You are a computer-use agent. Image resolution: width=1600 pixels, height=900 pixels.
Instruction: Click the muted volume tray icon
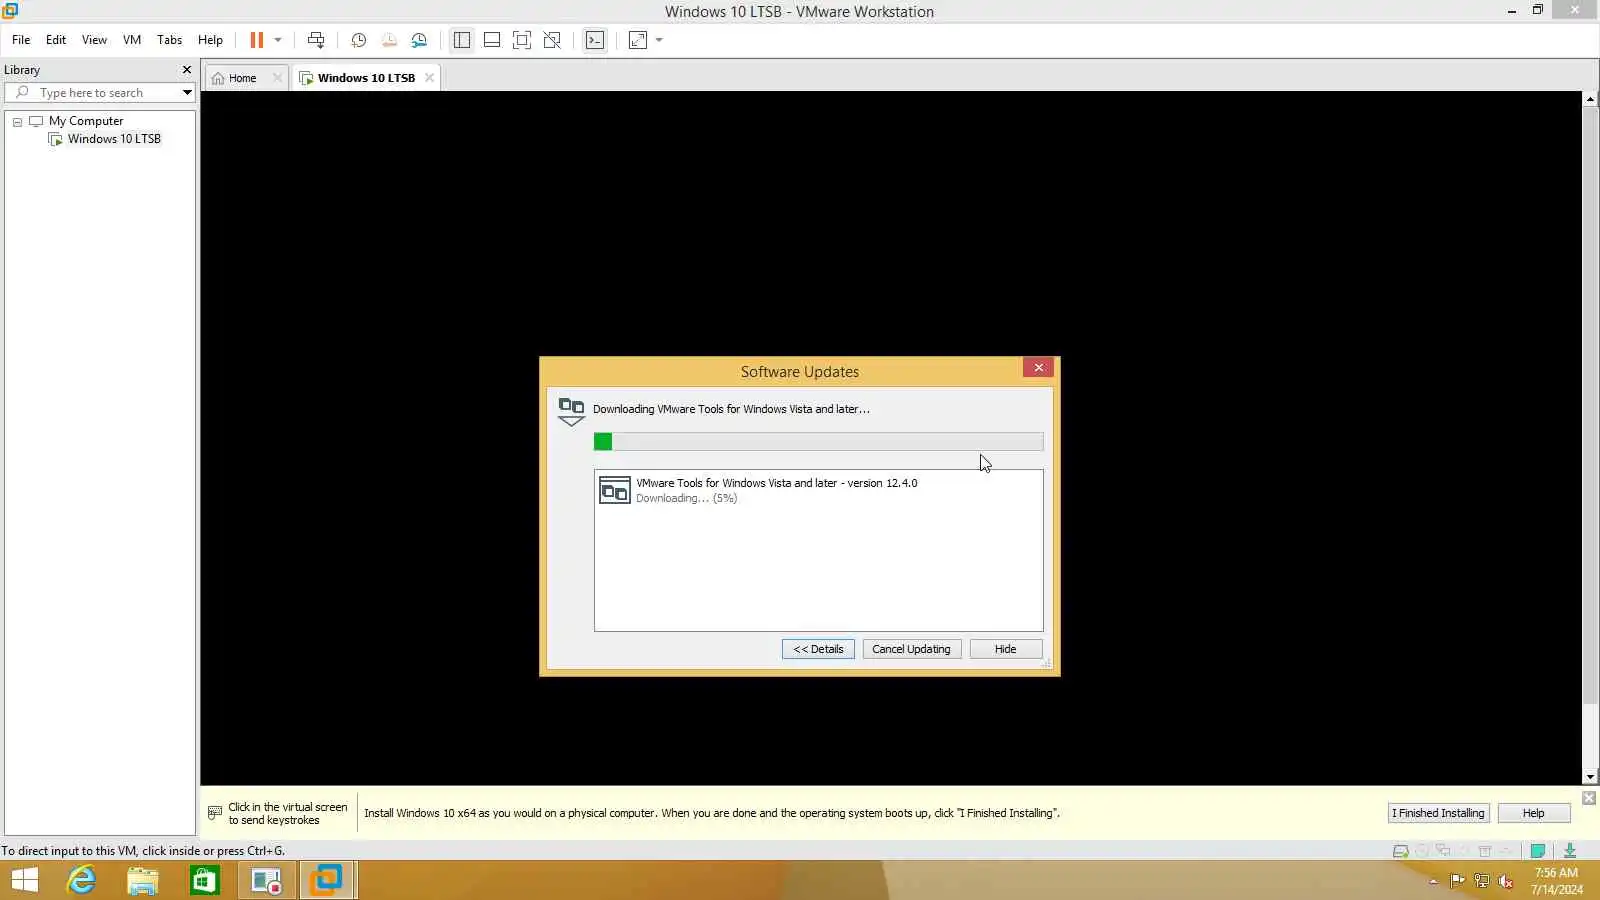(1506, 881)
